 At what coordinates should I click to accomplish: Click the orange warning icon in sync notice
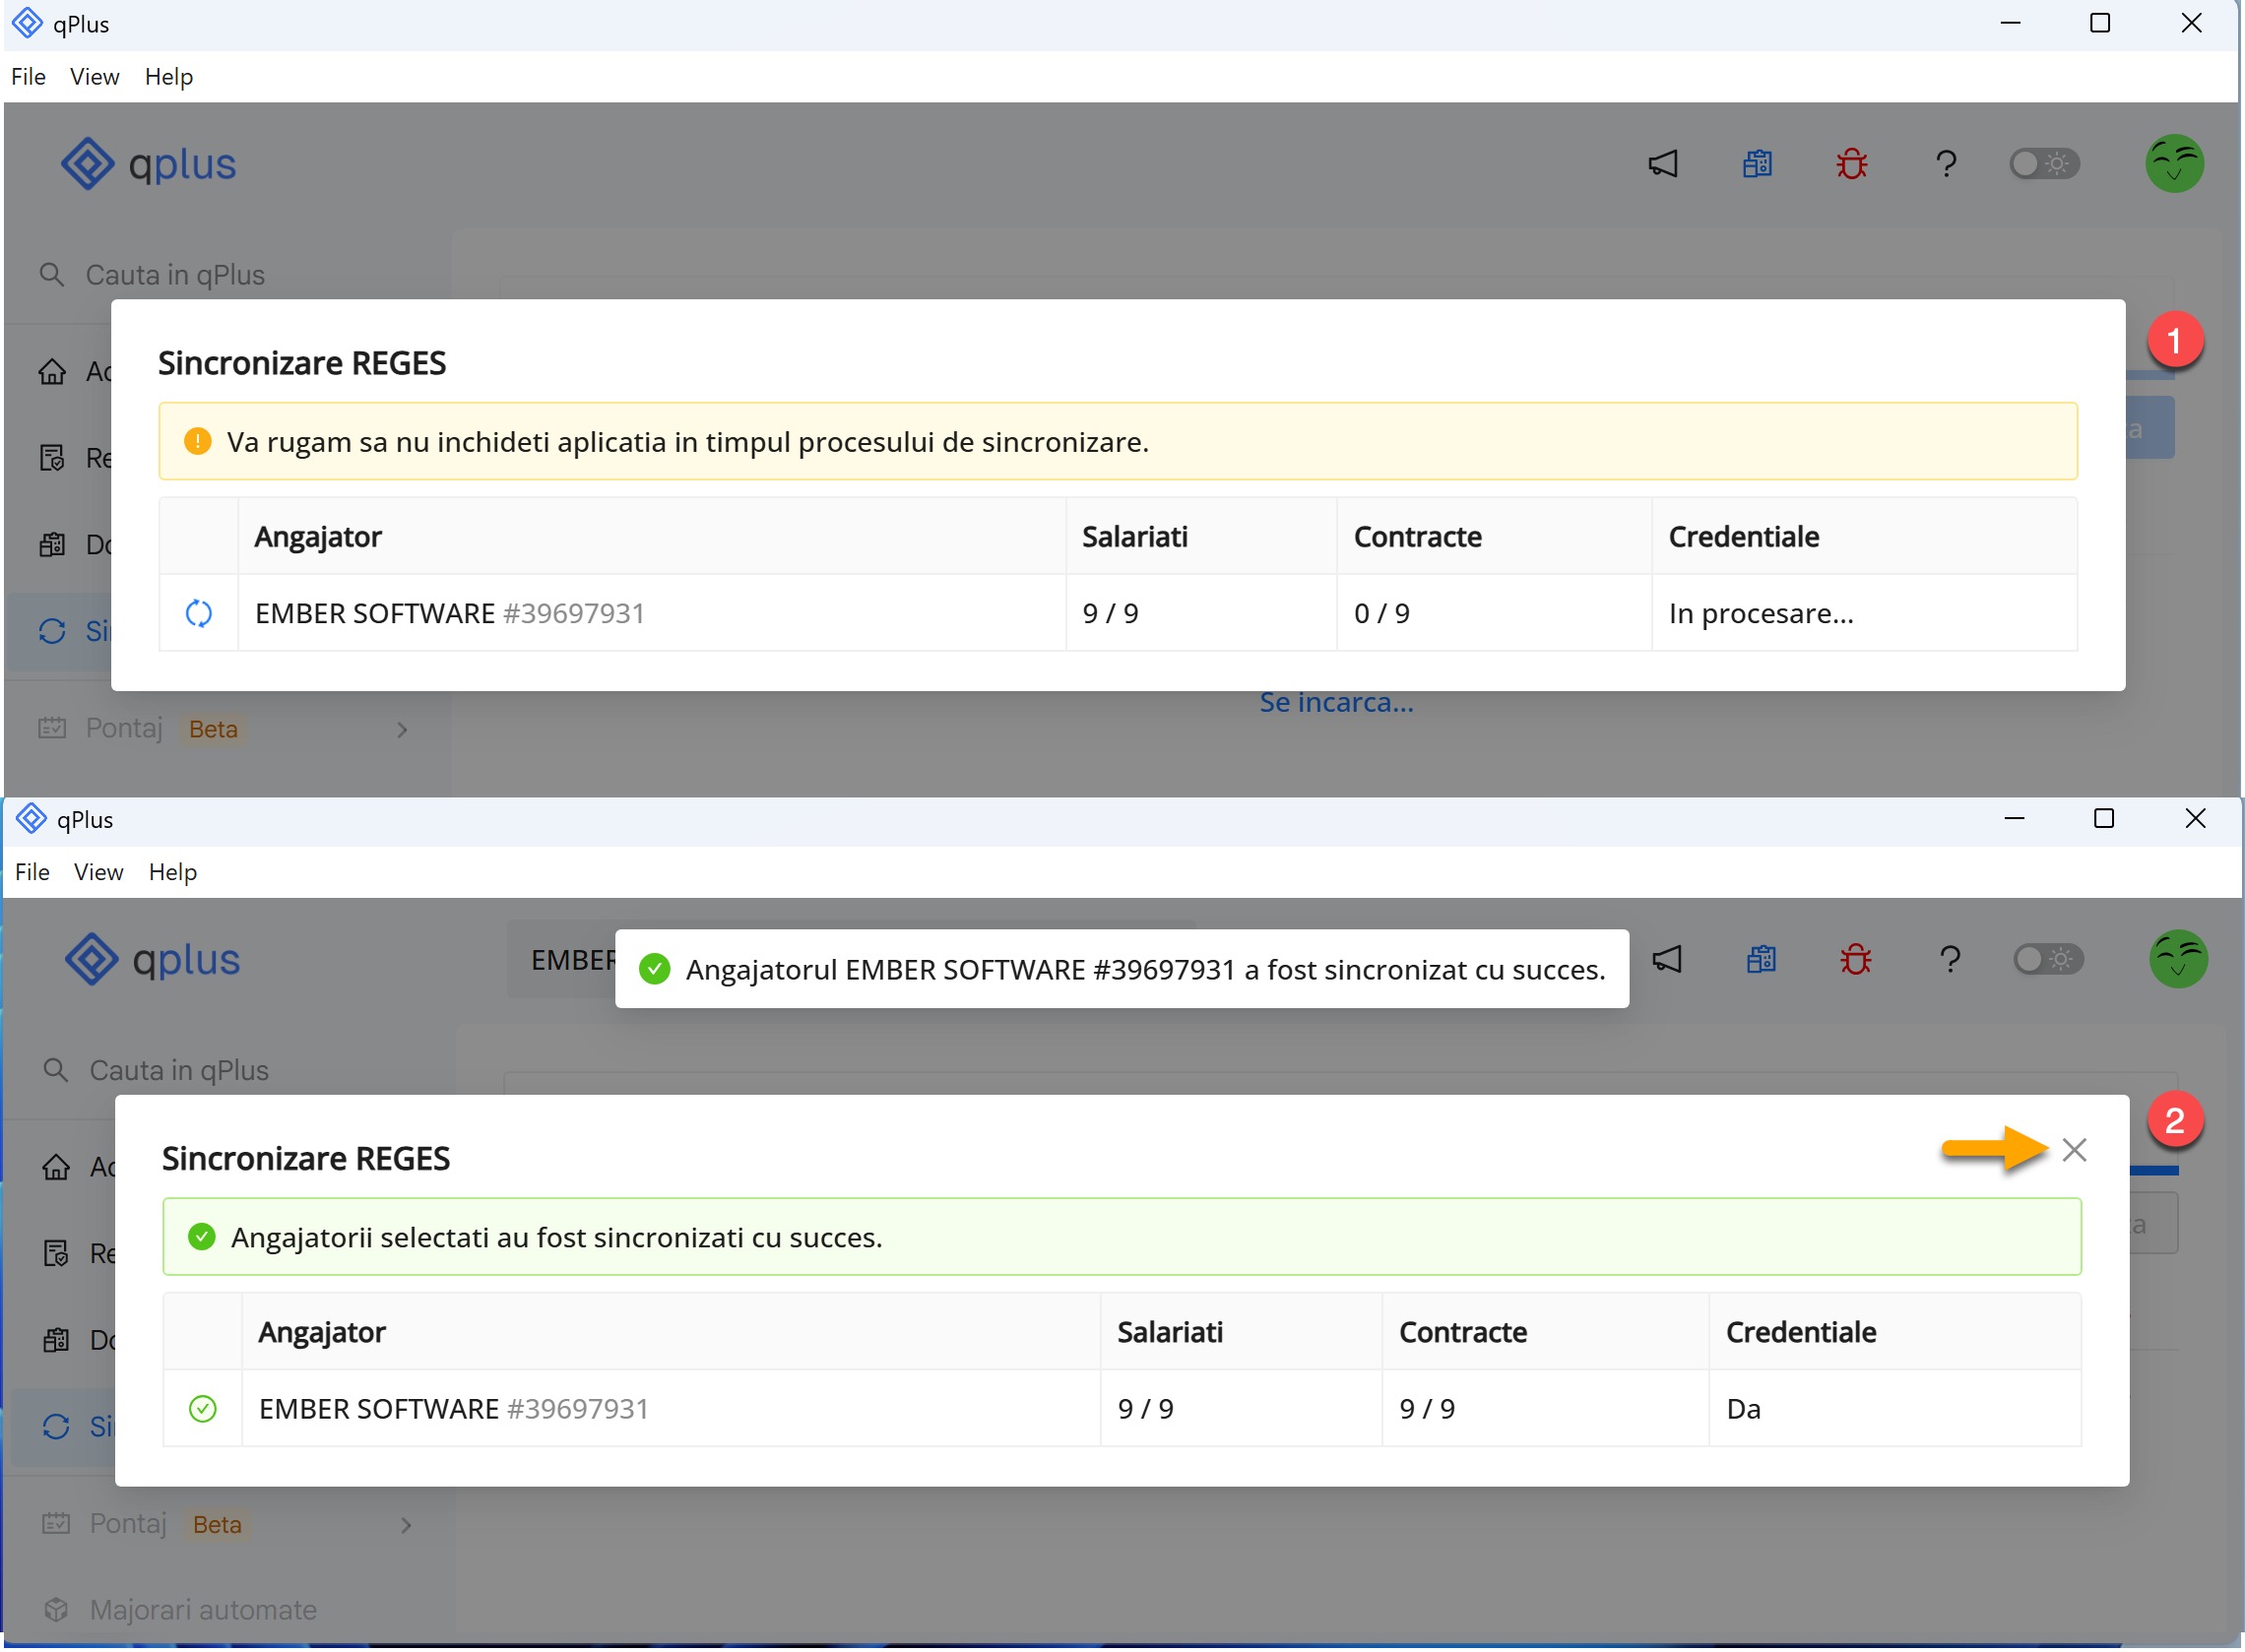point(198,441)
